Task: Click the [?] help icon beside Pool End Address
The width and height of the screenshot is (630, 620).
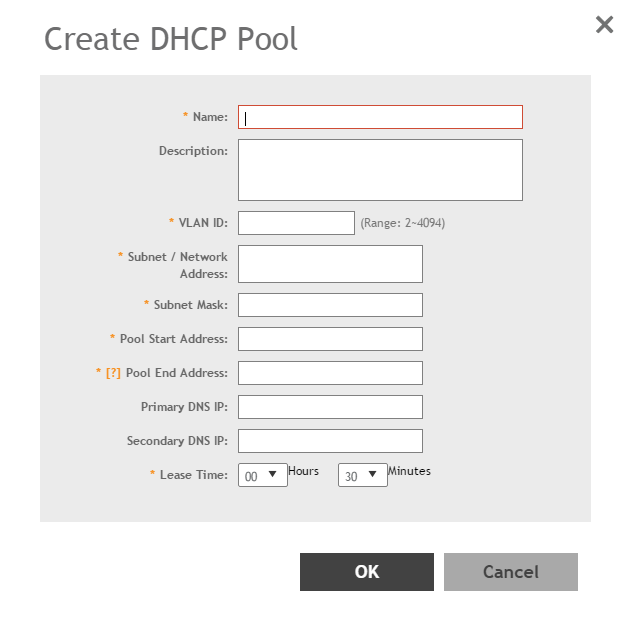Action: (112, 373)
